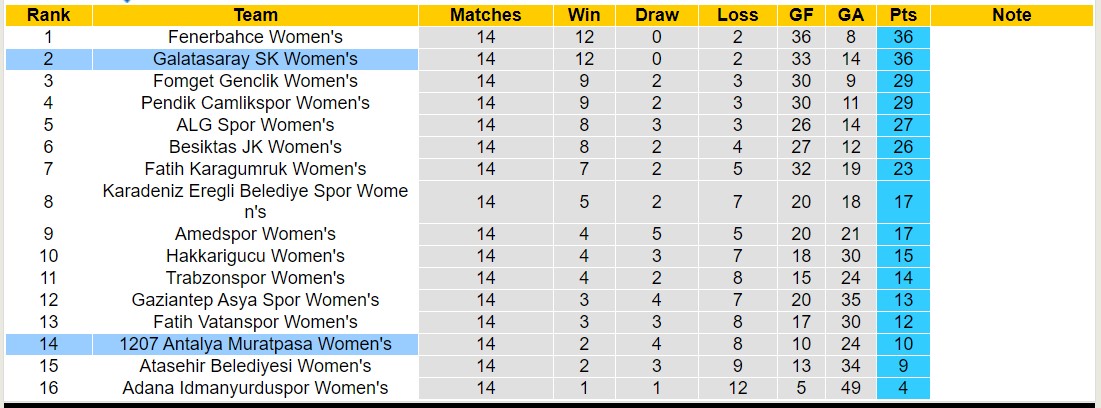Open Karadeniz Eregli Belediye Spor Women's

[255, 201]
